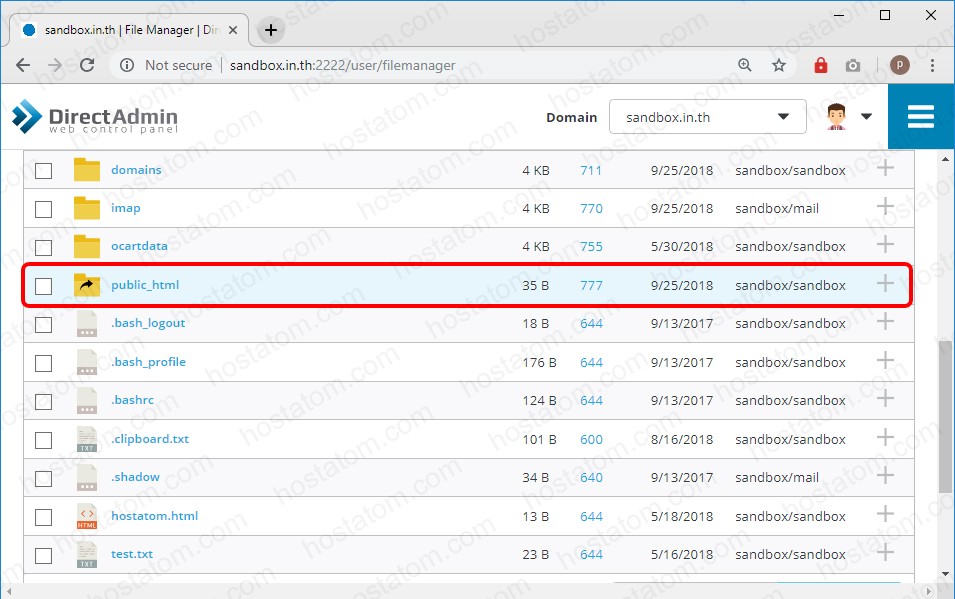This screenshot has width=955, height=599.
Task: Click the hostatom.html HTML file icon
Action: pos(86,516)
